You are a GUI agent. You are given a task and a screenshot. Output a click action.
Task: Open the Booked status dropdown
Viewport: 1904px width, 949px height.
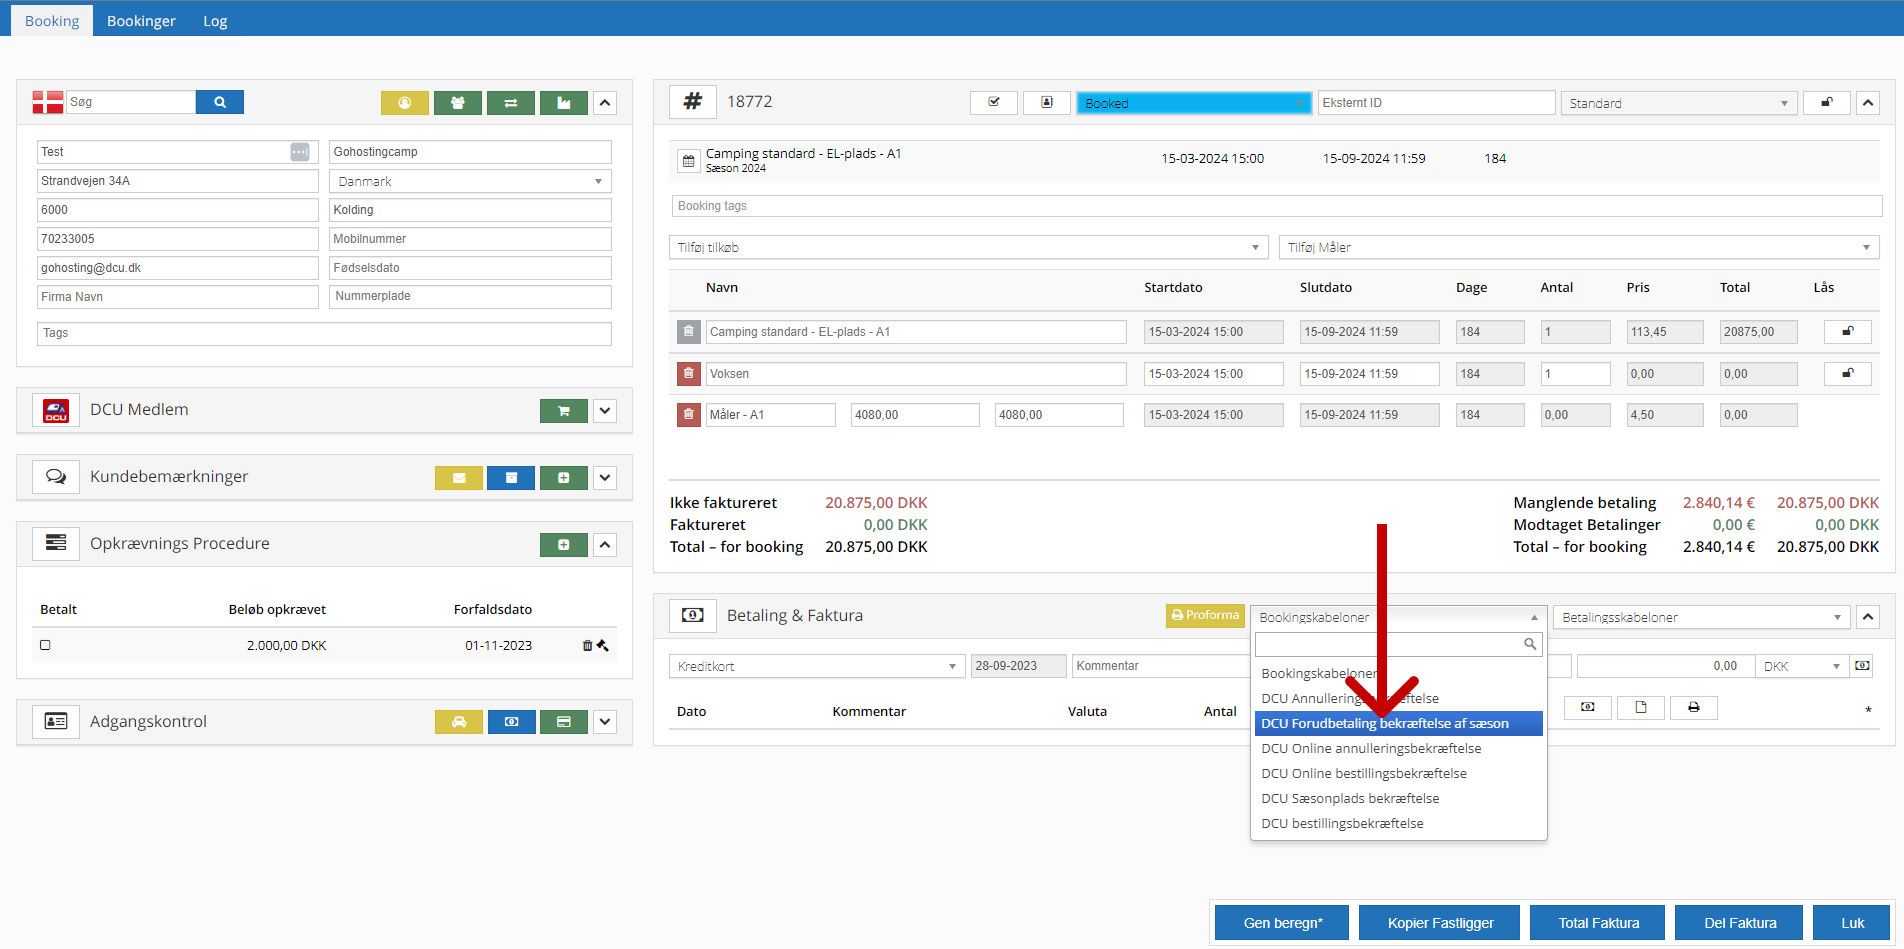1193,103
